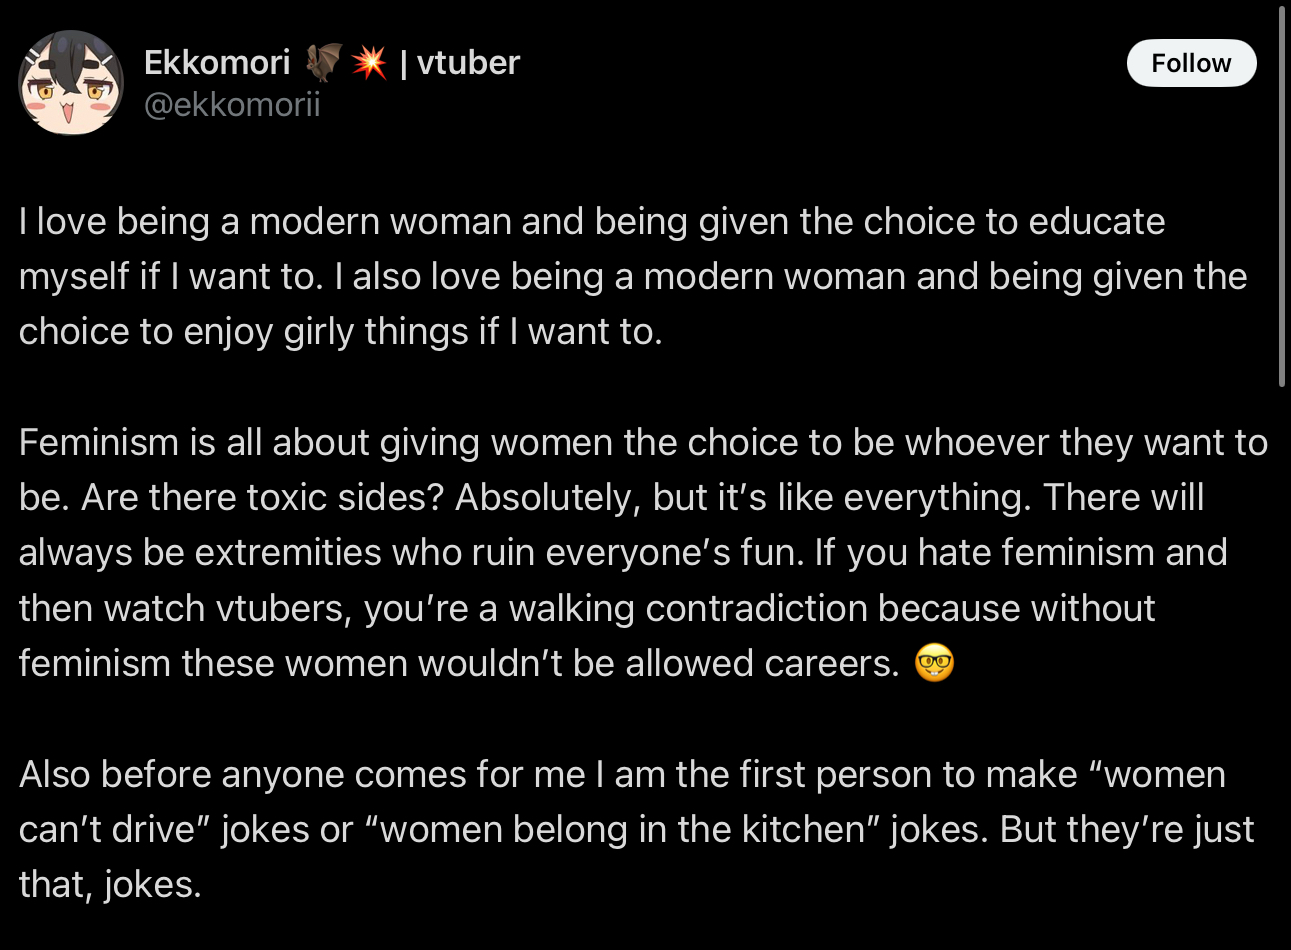Open the @ekkomorii handle link
The height and width of the screenshot is (950, 1291).
[232, 104]
